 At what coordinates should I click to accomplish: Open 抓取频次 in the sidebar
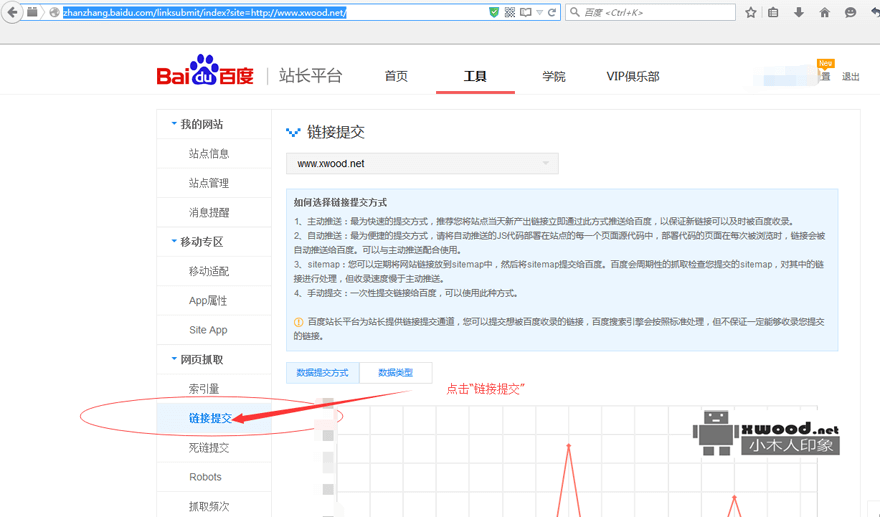point(209,506)
